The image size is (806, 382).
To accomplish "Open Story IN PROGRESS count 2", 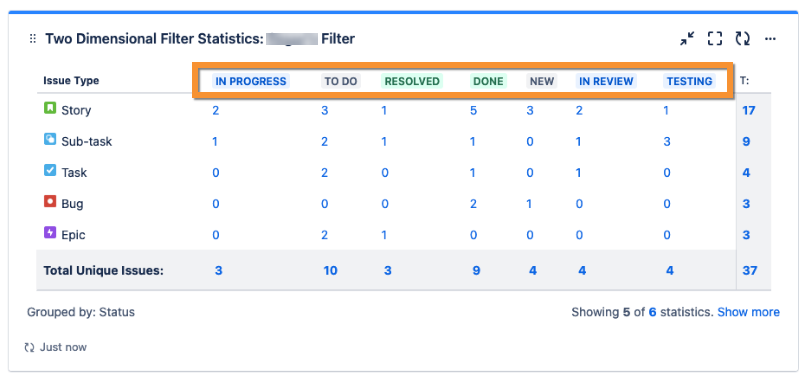I will coord(216,111).
